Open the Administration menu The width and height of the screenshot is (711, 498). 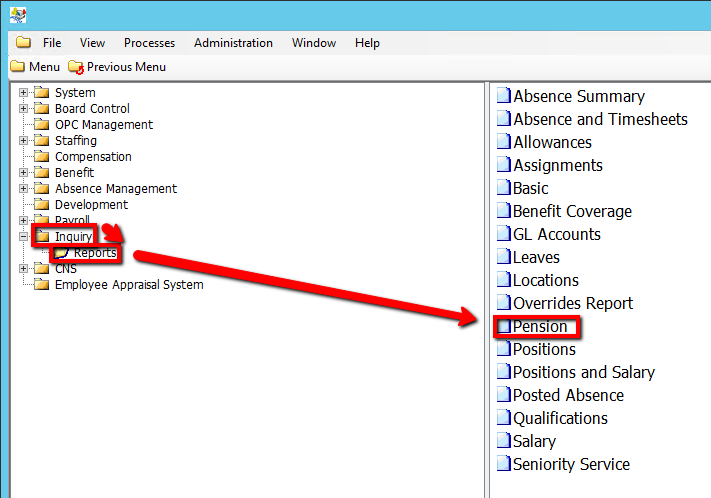(x=233, y=43)
